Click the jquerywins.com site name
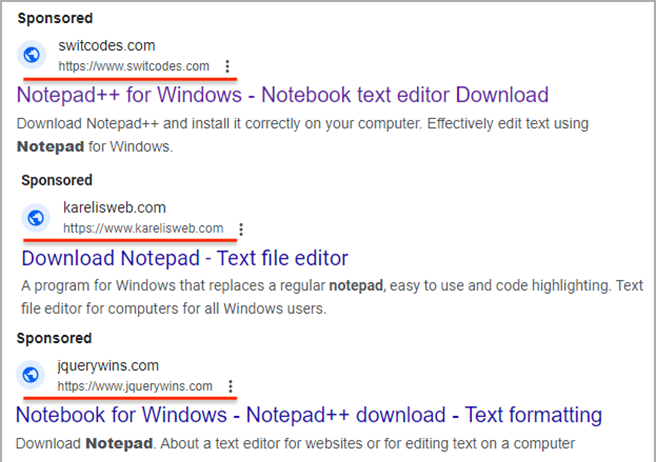The width and height of the screenshot is (656, 462). 109,366
